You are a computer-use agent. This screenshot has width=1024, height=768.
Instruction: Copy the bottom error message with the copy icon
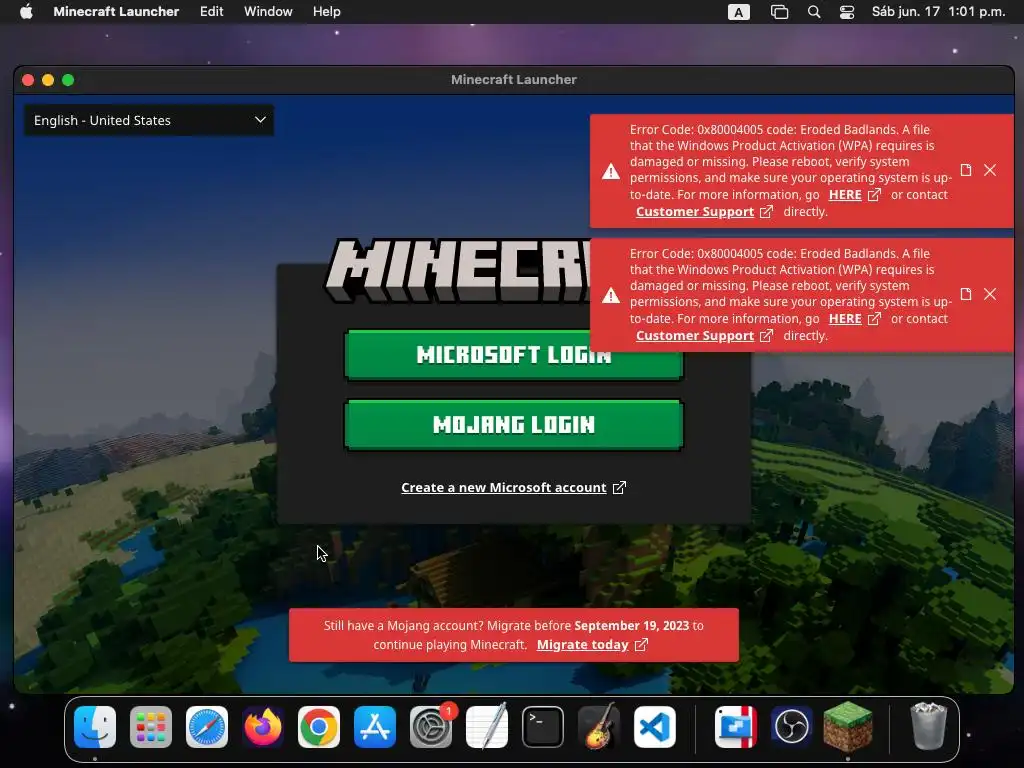pos(966,295)
